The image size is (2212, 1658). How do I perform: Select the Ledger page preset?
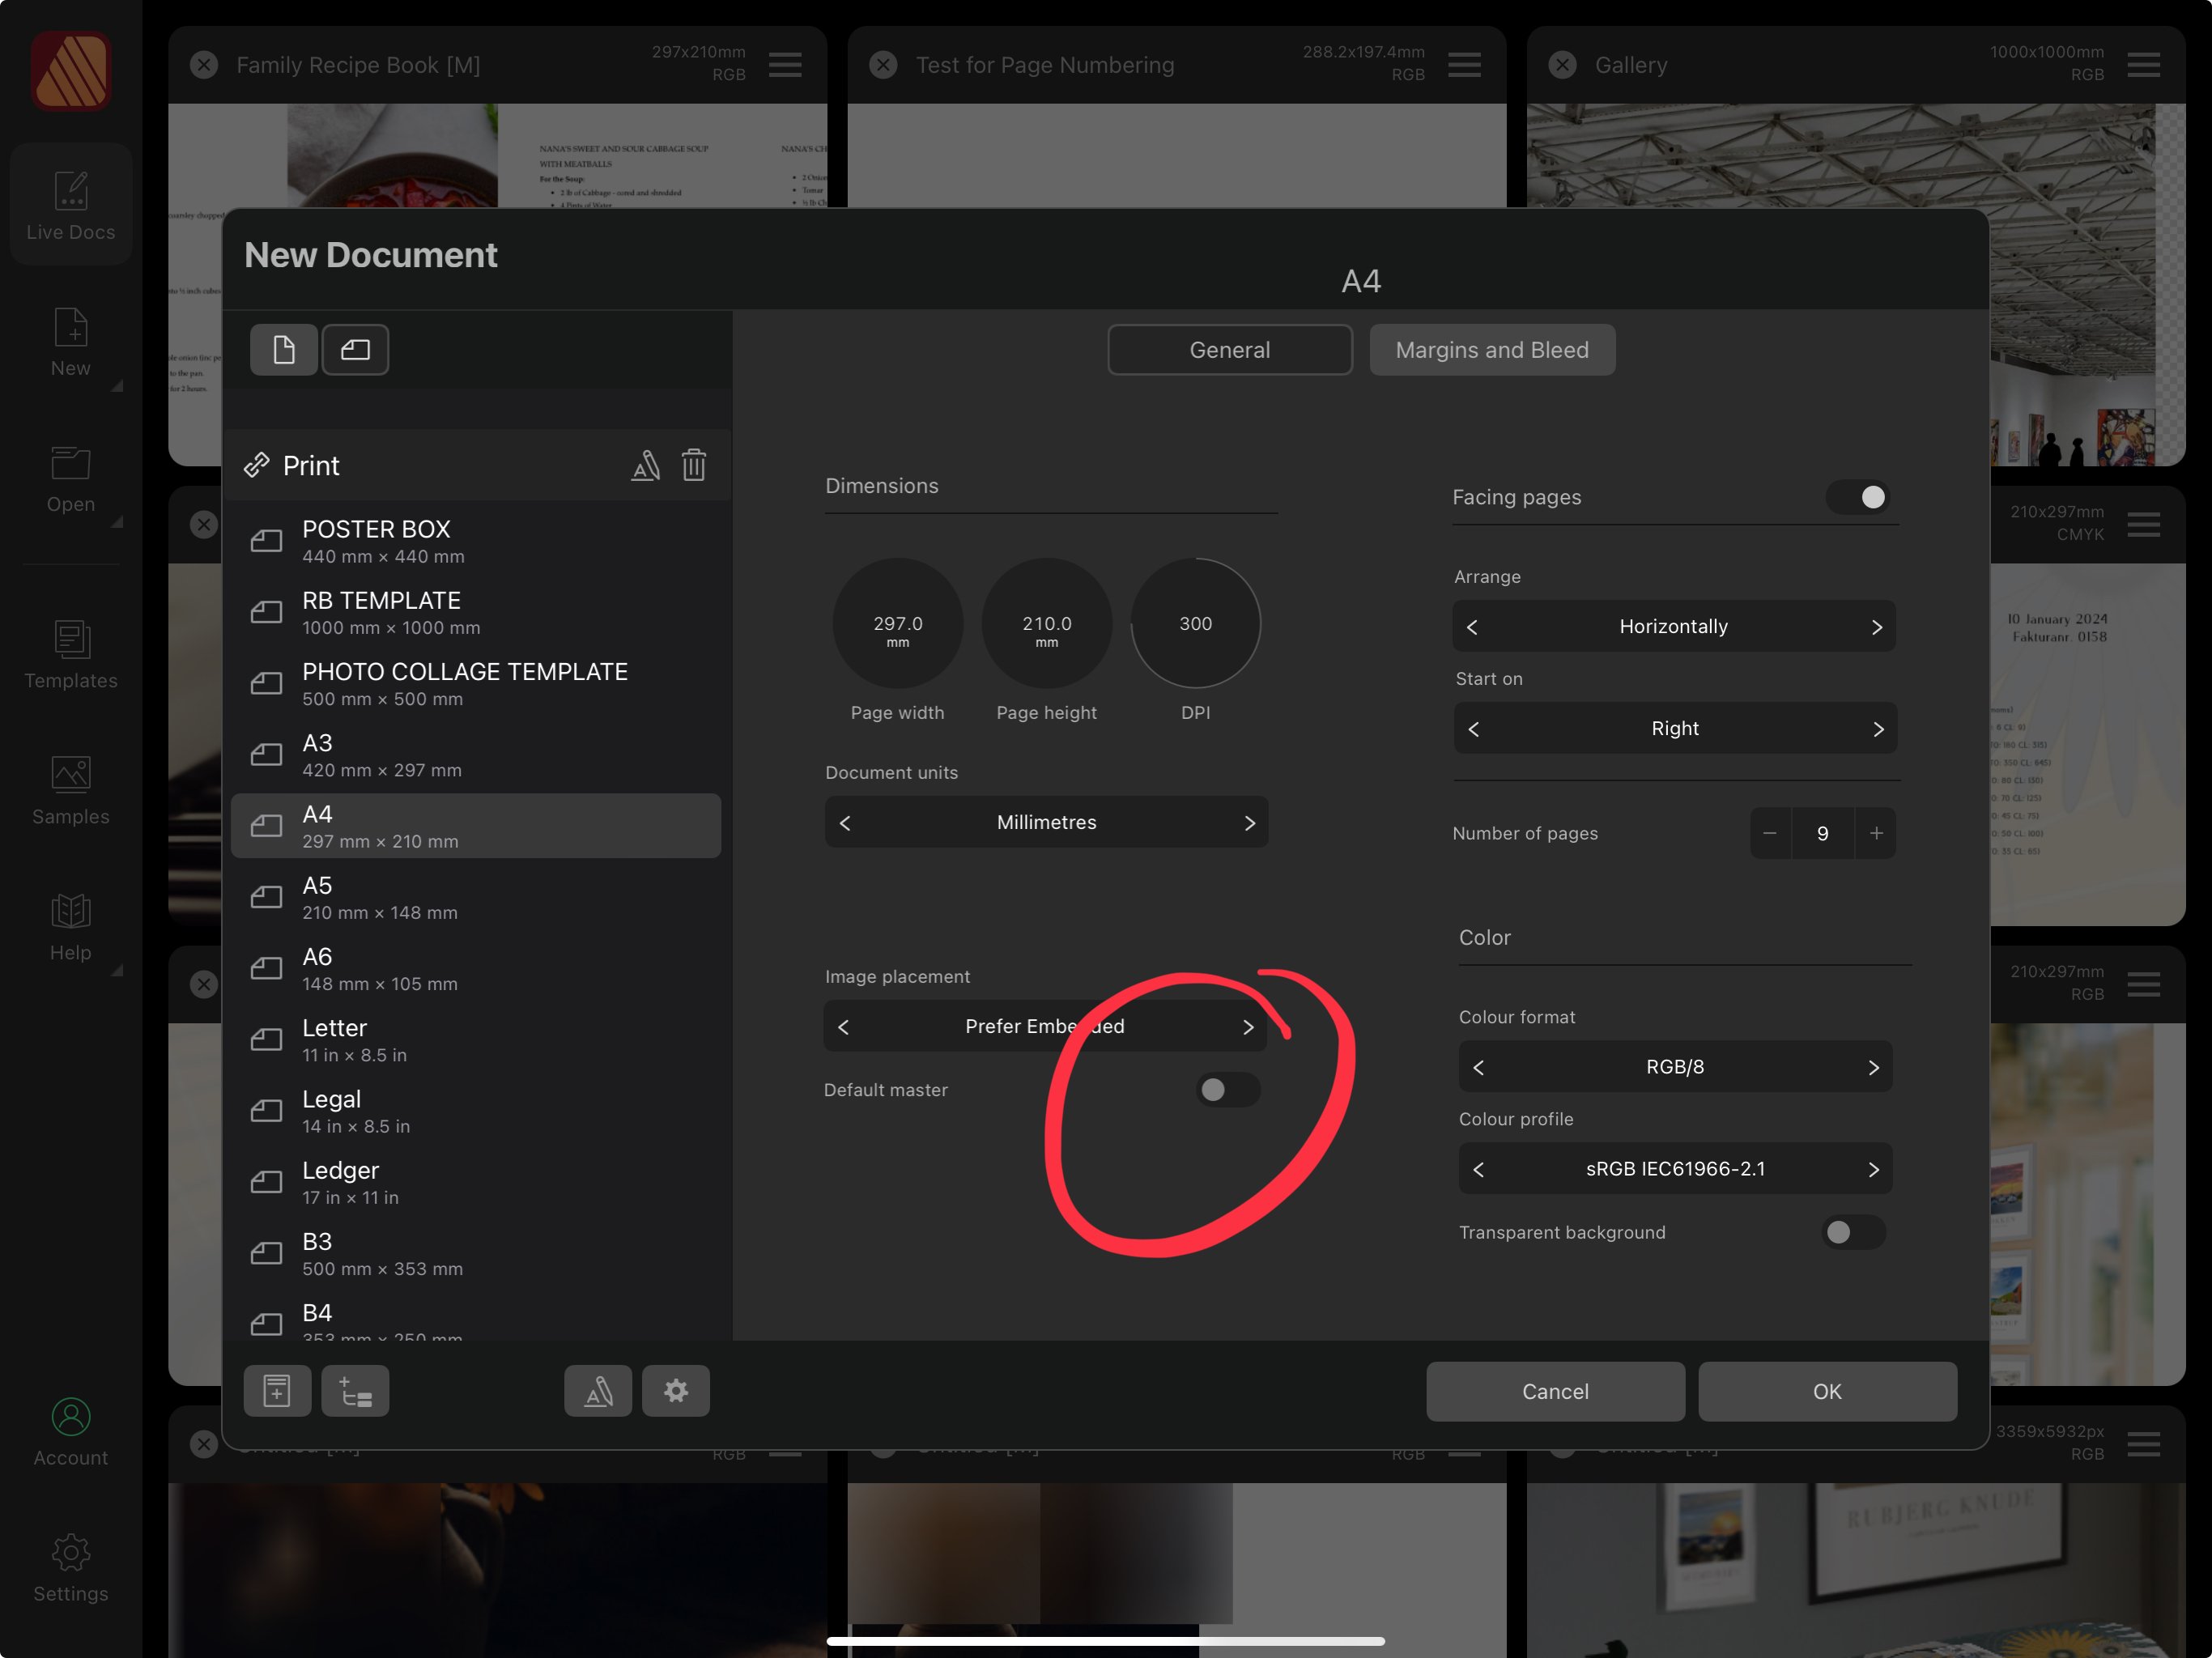(476, 1182)
